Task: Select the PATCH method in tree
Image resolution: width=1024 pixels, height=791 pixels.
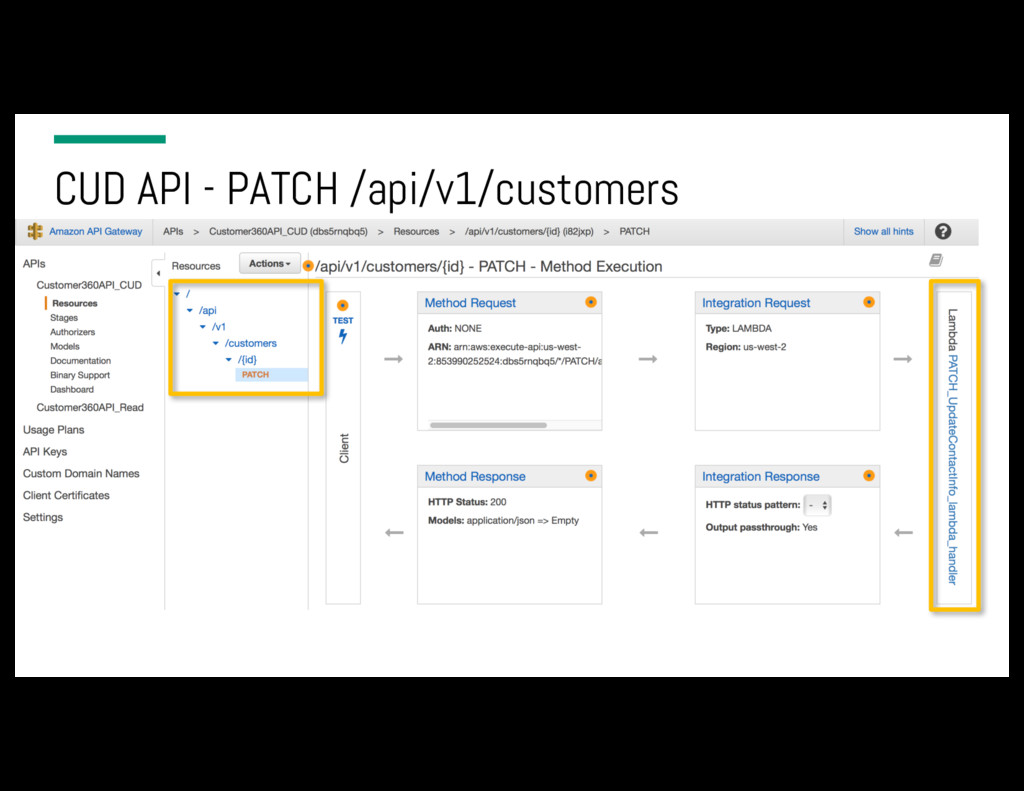Action: click(x=255, y=374)
